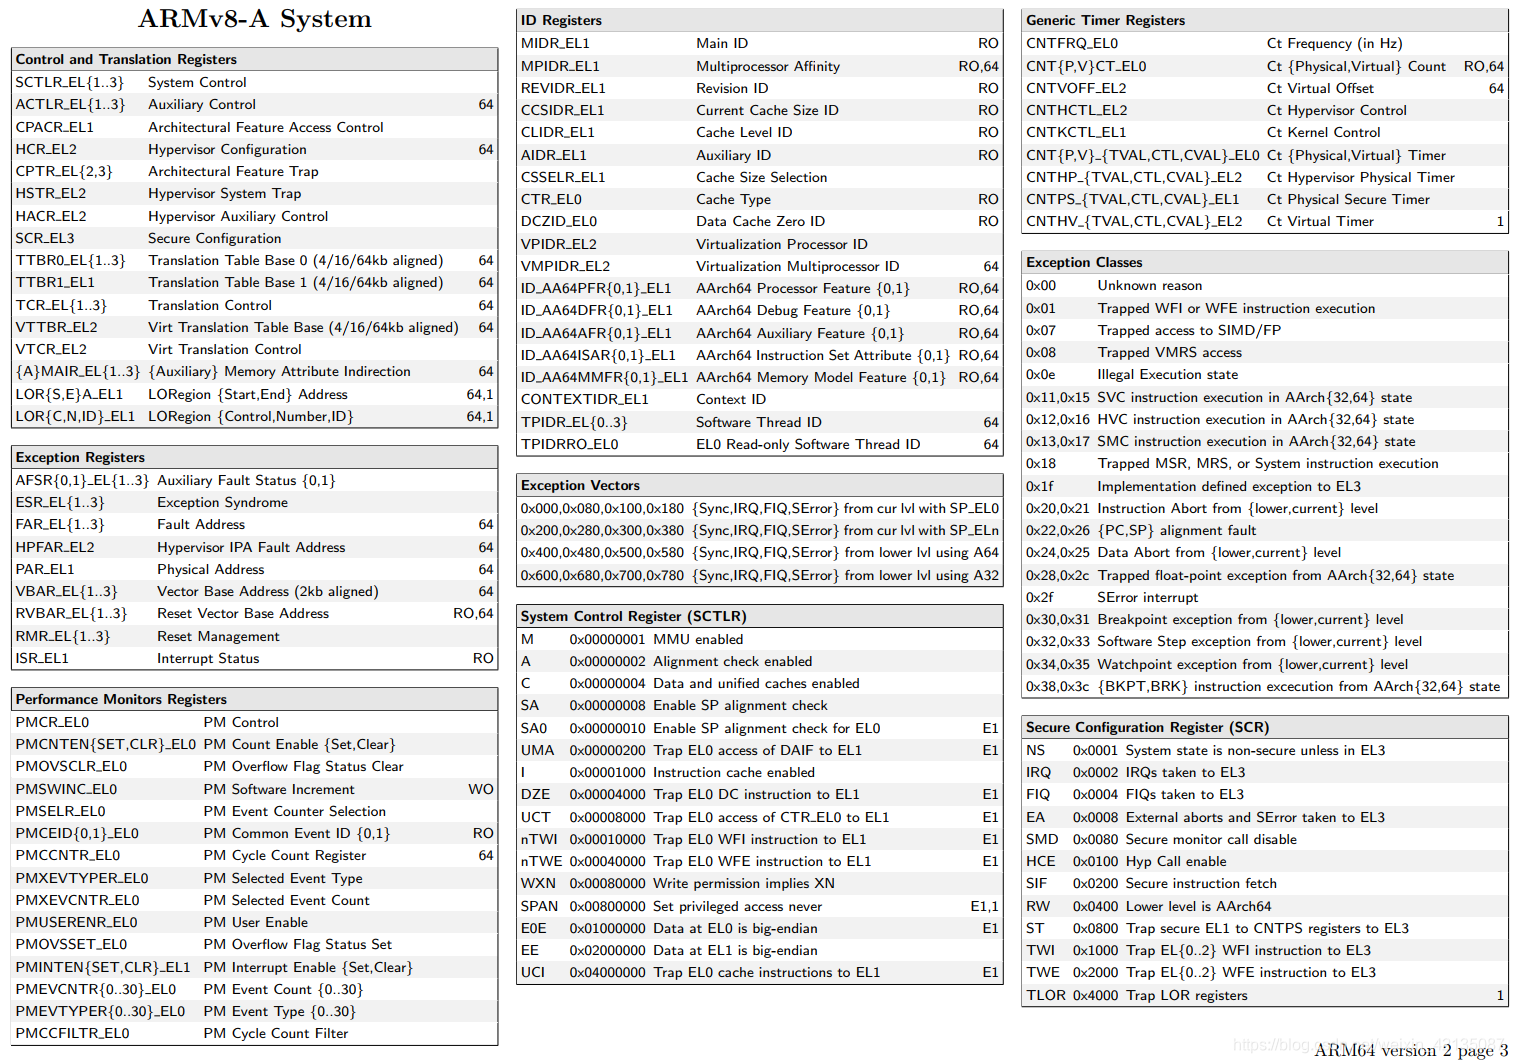Click ID_AA64MMFR{0,1}_EL1 register name
This screenshot has height=1063, width=1514.
pos(604,377)
